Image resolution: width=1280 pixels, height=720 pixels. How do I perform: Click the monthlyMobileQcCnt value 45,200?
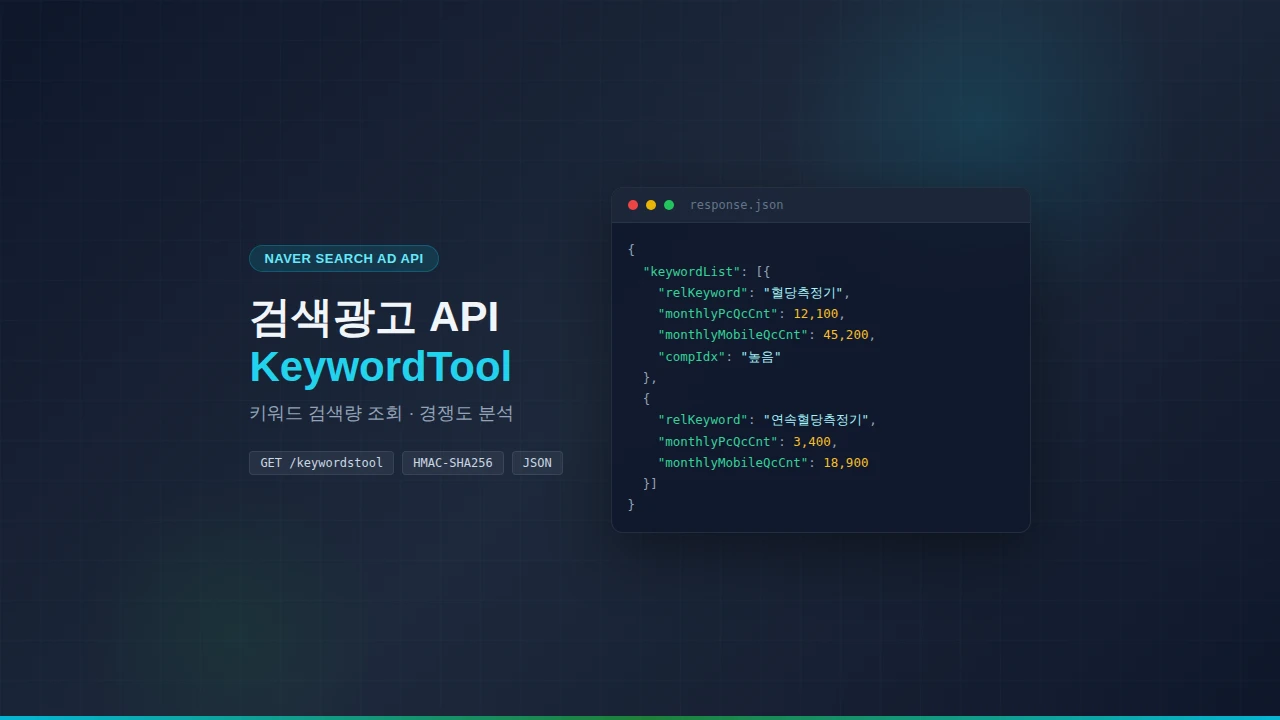[x=846, y=334]
